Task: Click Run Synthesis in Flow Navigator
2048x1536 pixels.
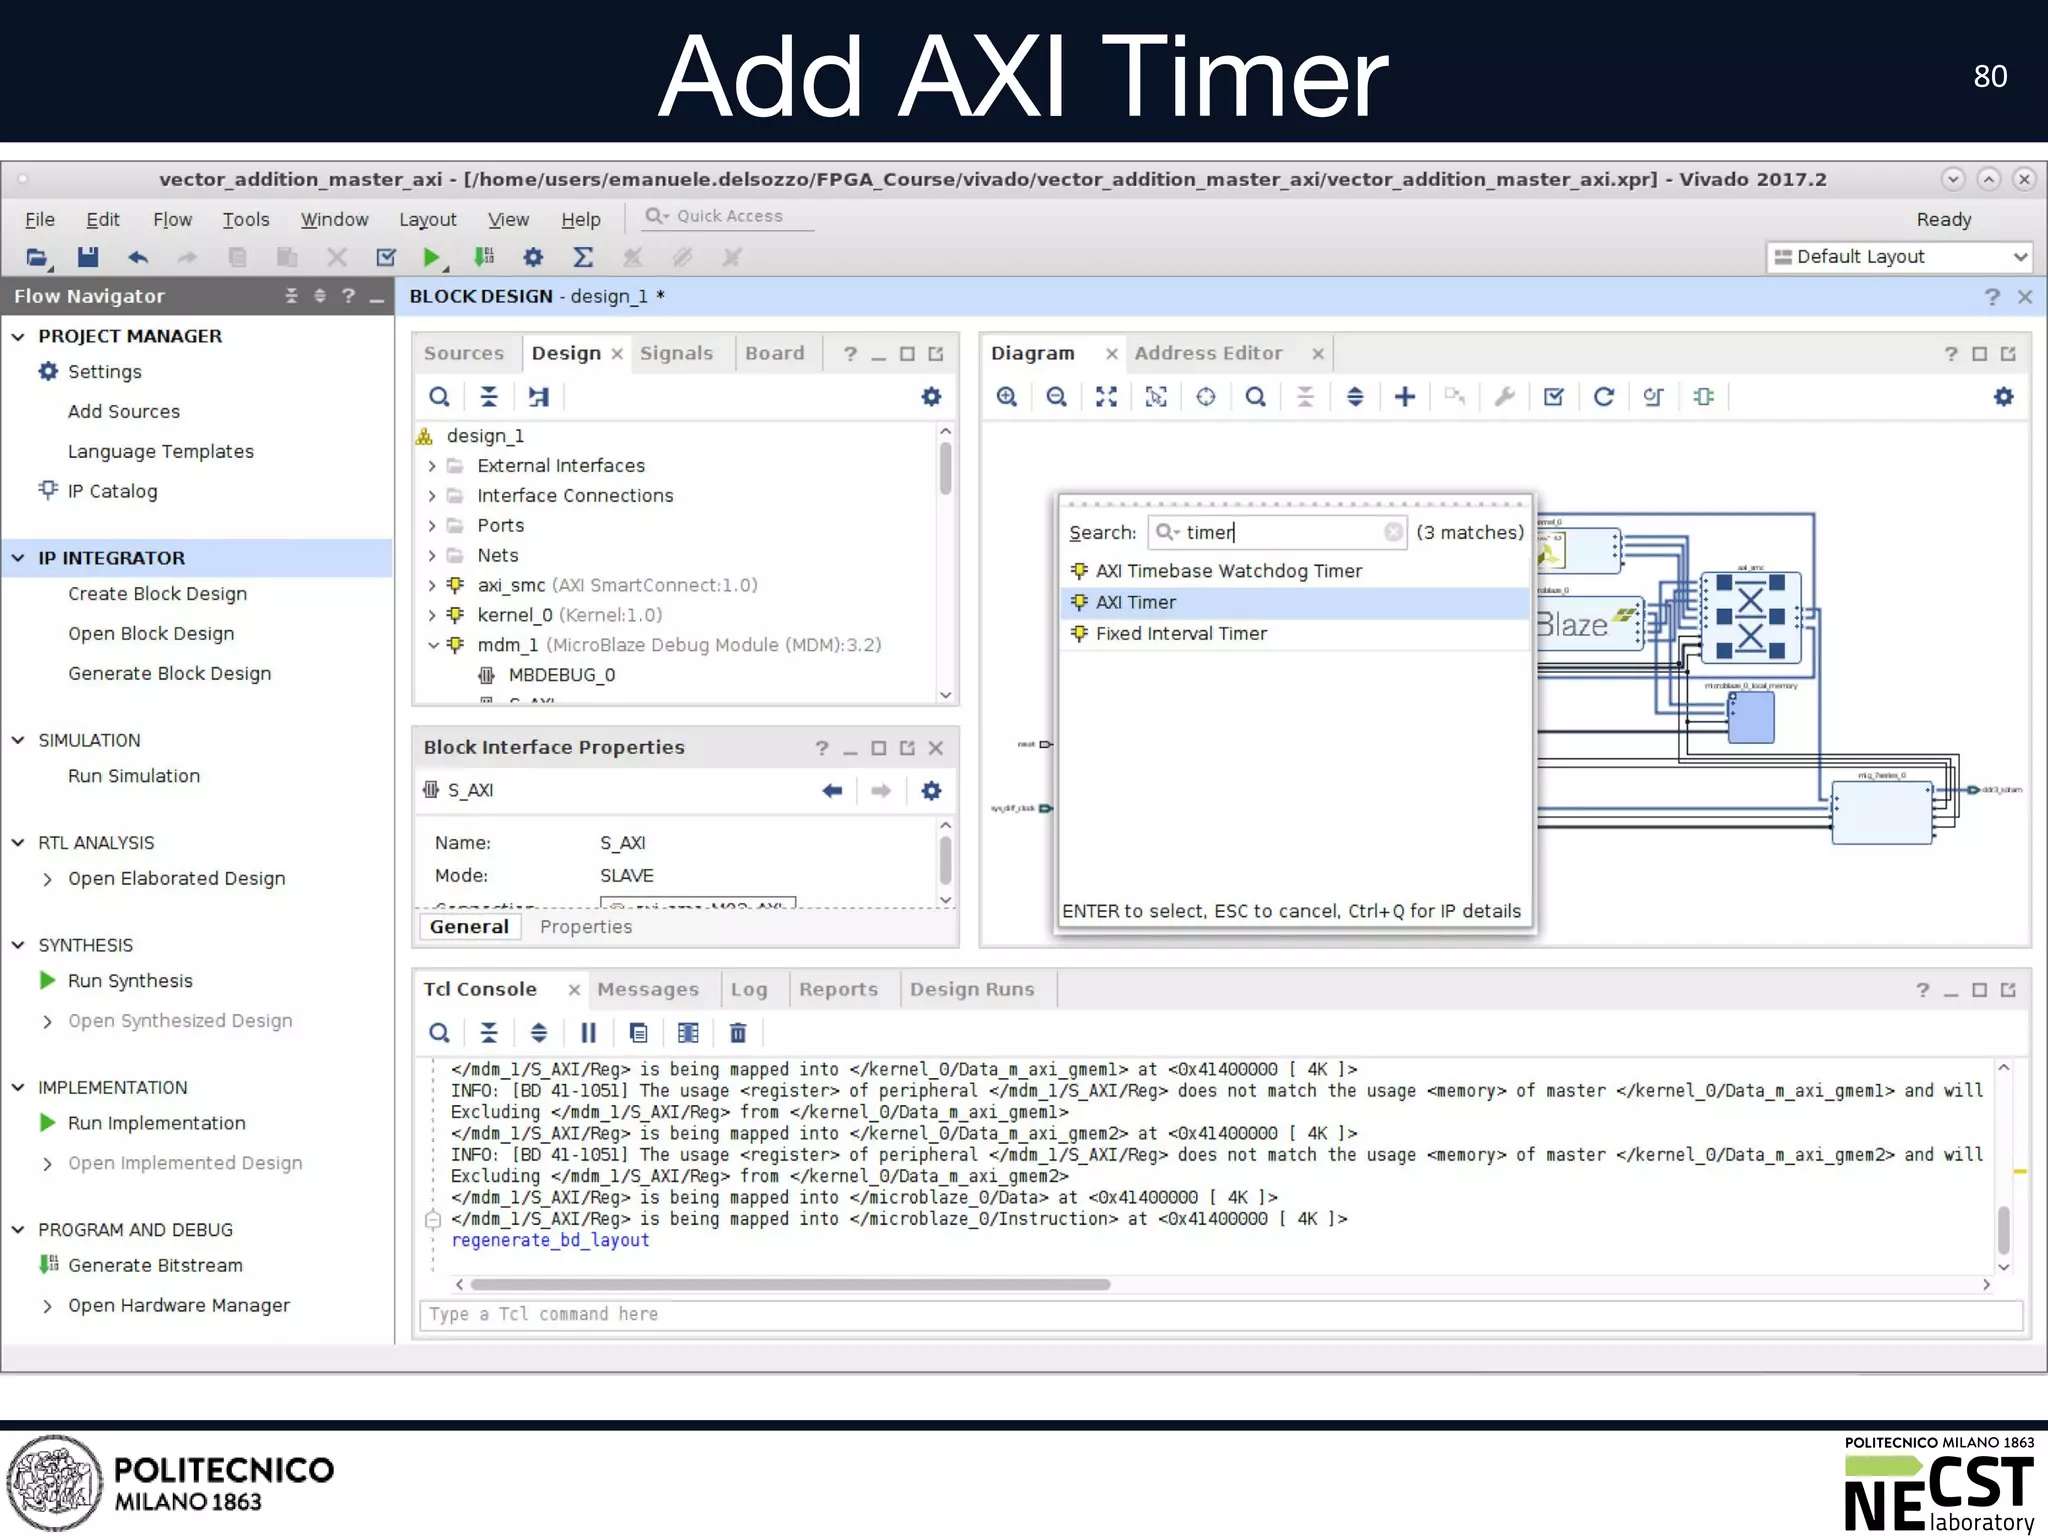Action: pos(130,981)
